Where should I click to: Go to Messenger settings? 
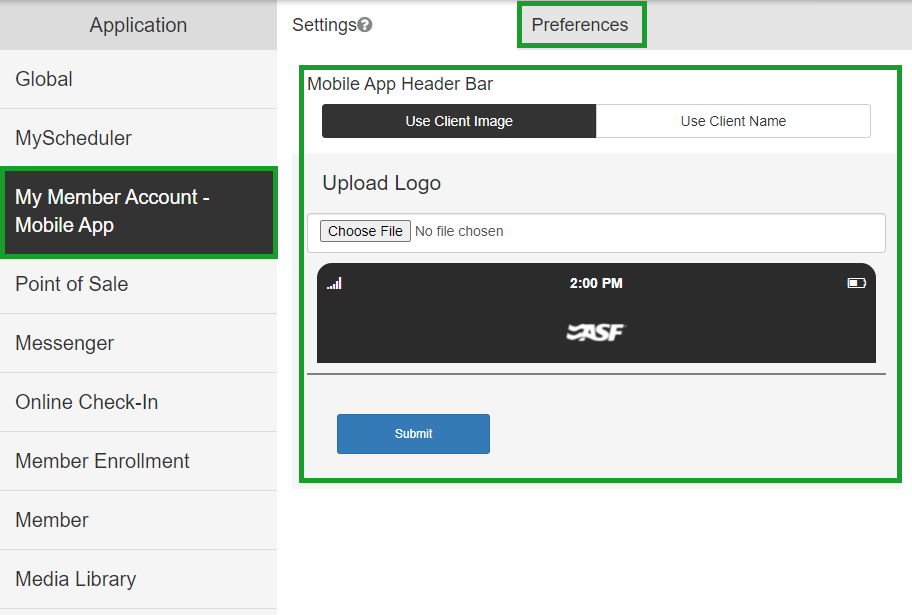click(138, 343)
